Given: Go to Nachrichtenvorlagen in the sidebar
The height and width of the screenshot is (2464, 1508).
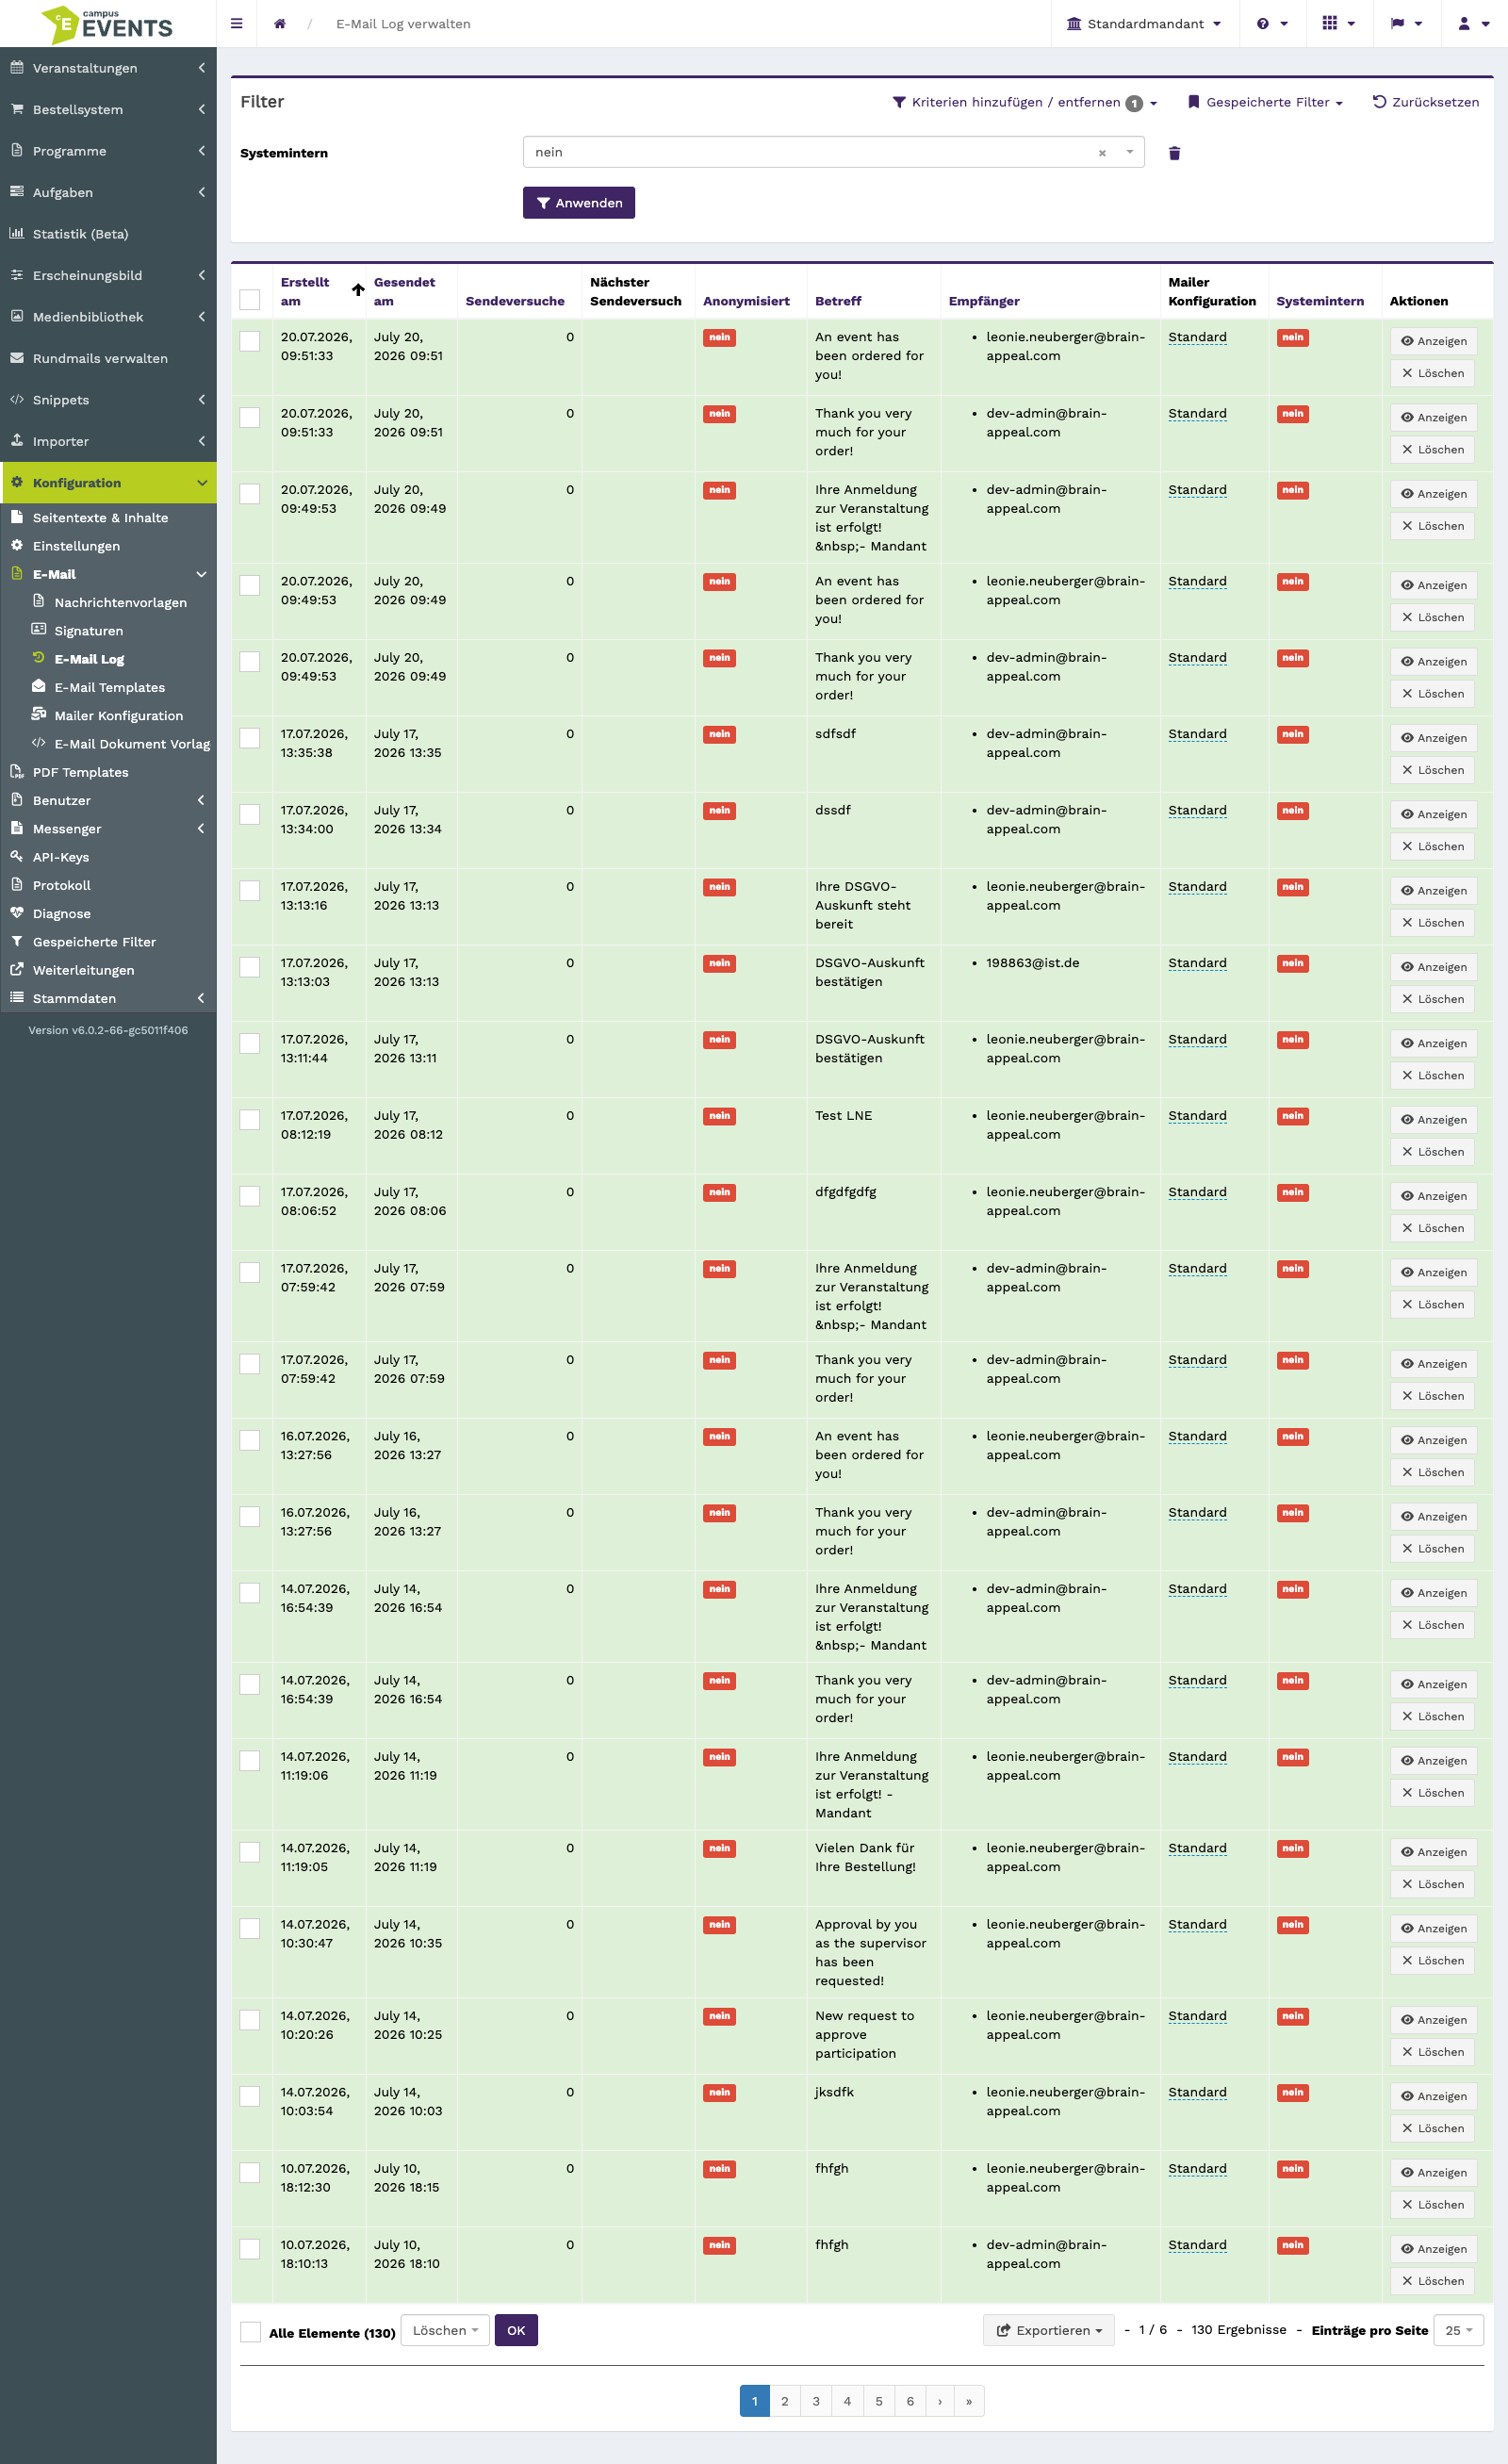Looking at the screenshot, I should 120,603.
